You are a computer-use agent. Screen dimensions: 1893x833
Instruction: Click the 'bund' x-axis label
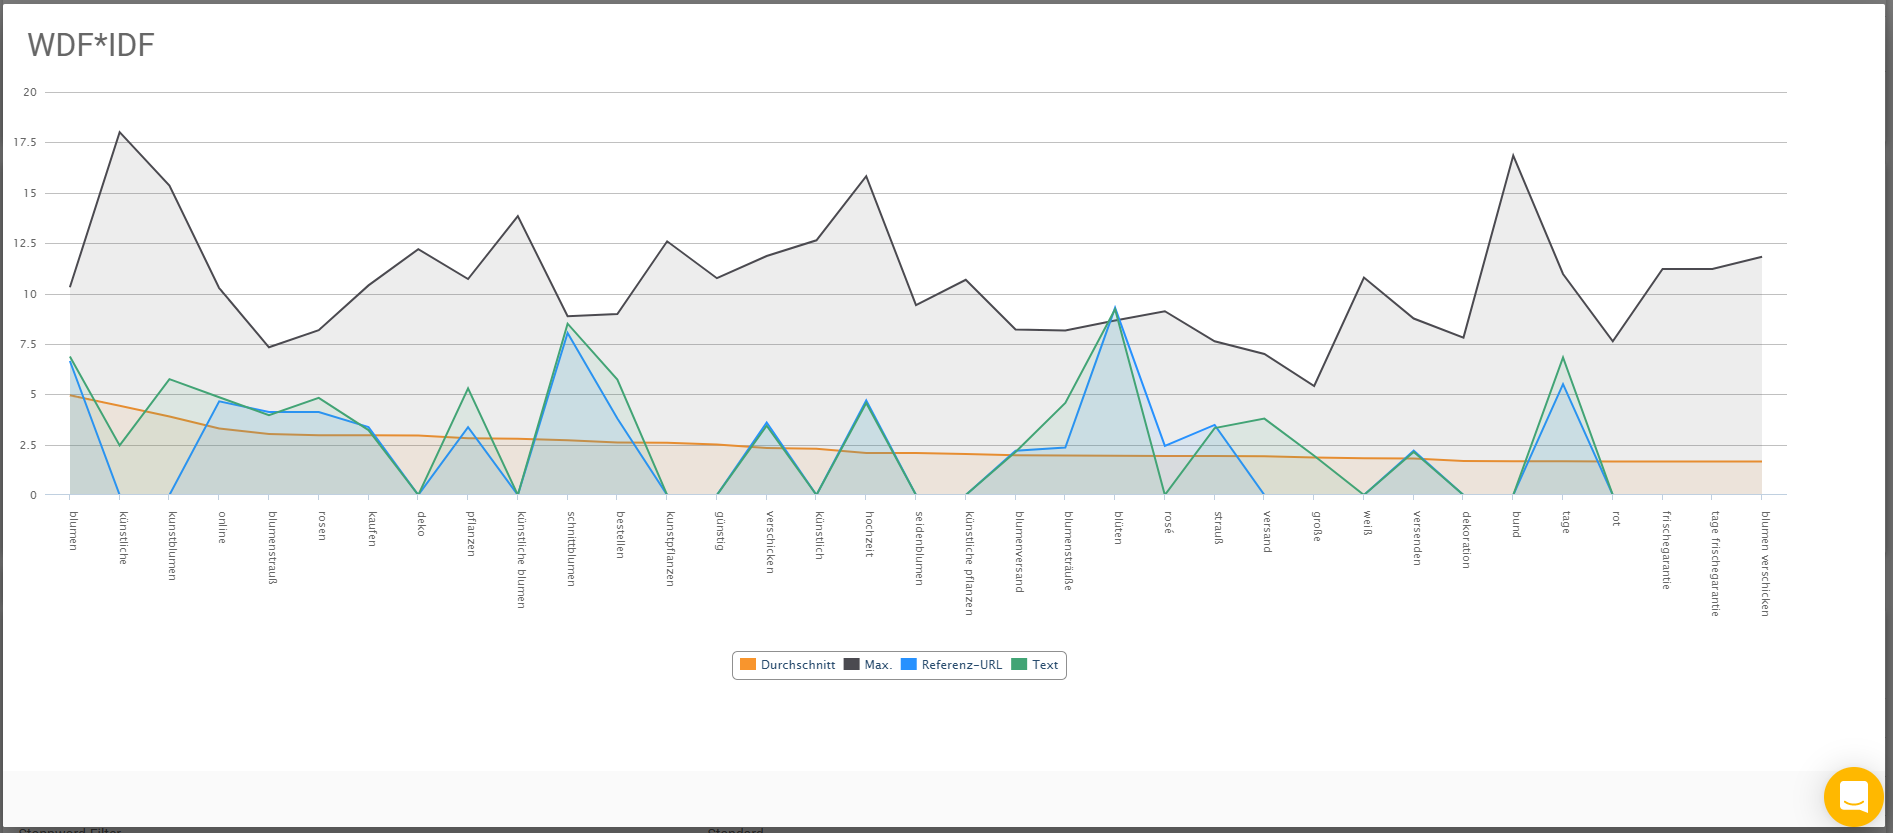coord(1516,524)
